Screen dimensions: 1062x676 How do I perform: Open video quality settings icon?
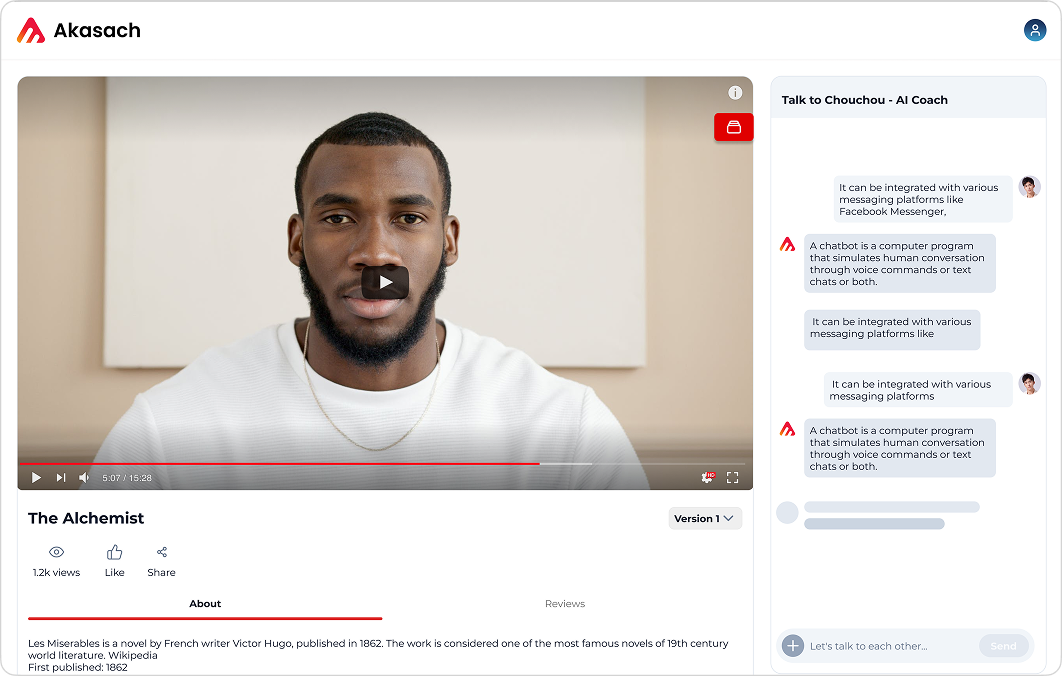[707, 477]
